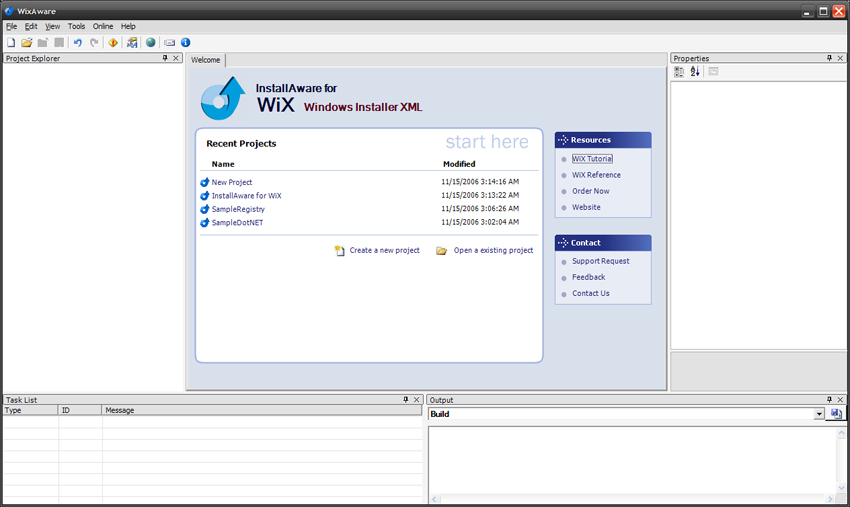Screen dimensions: 850x507
Task: Close the Task List panel
Action: [416, 400]
